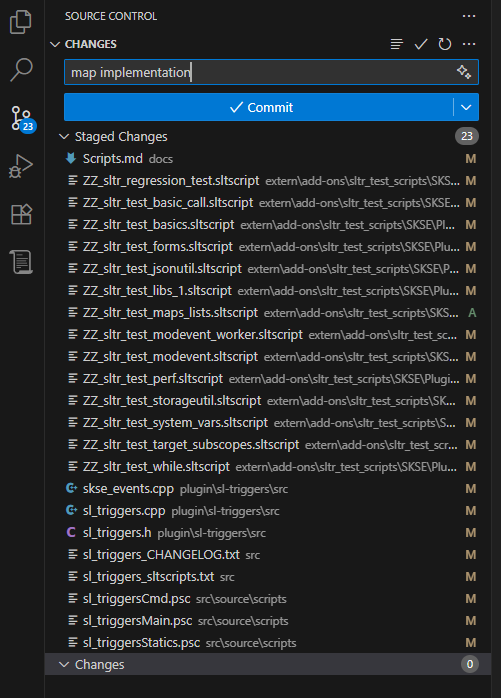Image resolution: width=501 pixels, height=698 pixels.
Task: Generate commit message with sparkle icon
Action: point(464,72)
